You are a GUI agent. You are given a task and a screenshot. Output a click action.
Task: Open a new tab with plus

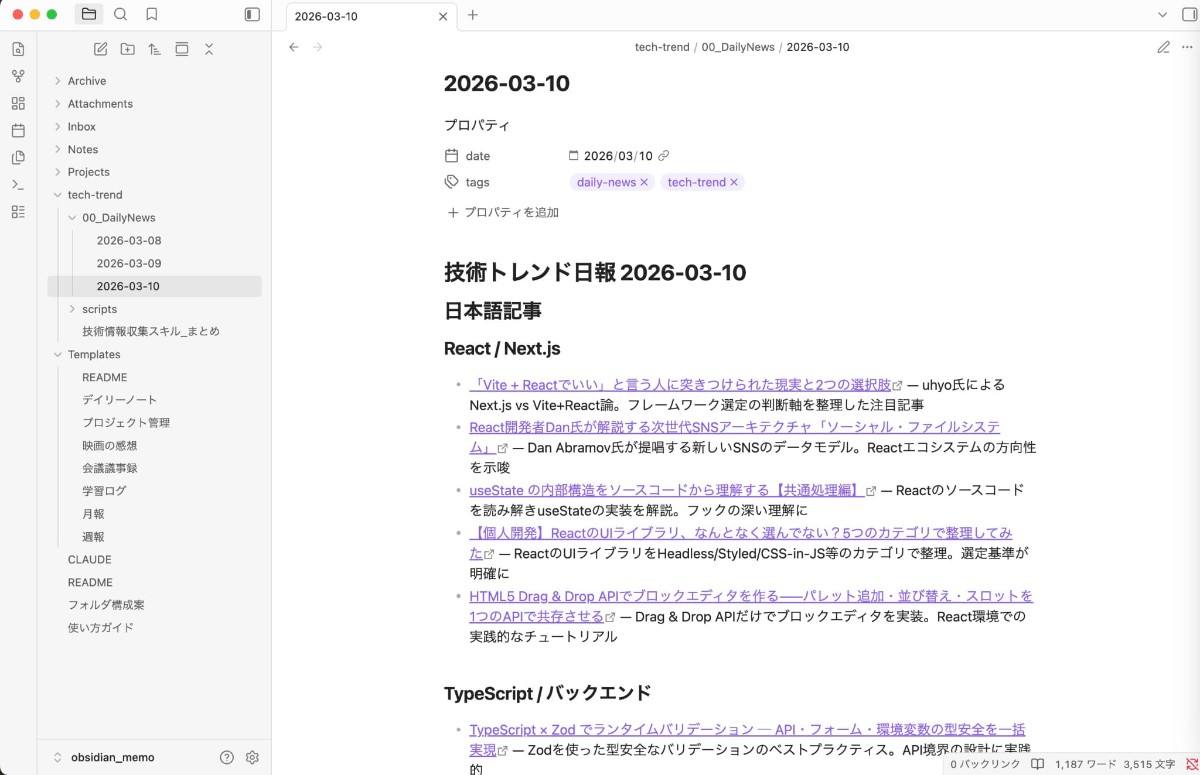[x=473, y=15]
